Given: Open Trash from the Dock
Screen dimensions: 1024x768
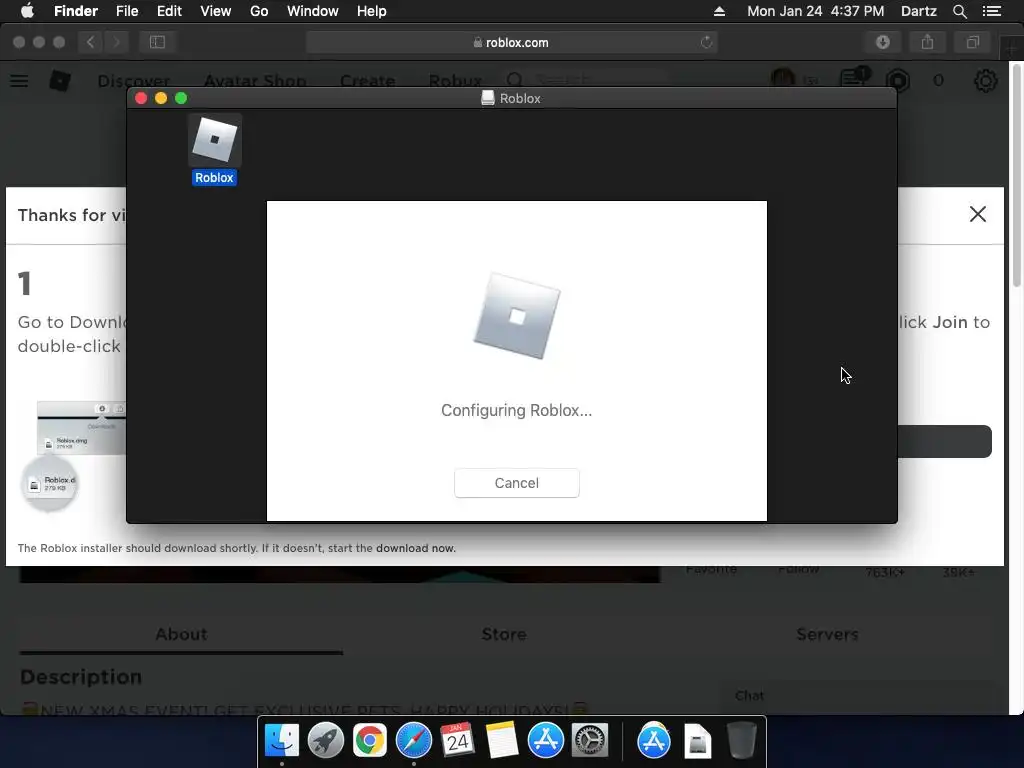Looking at the screenshot, I should coord(741,741).
